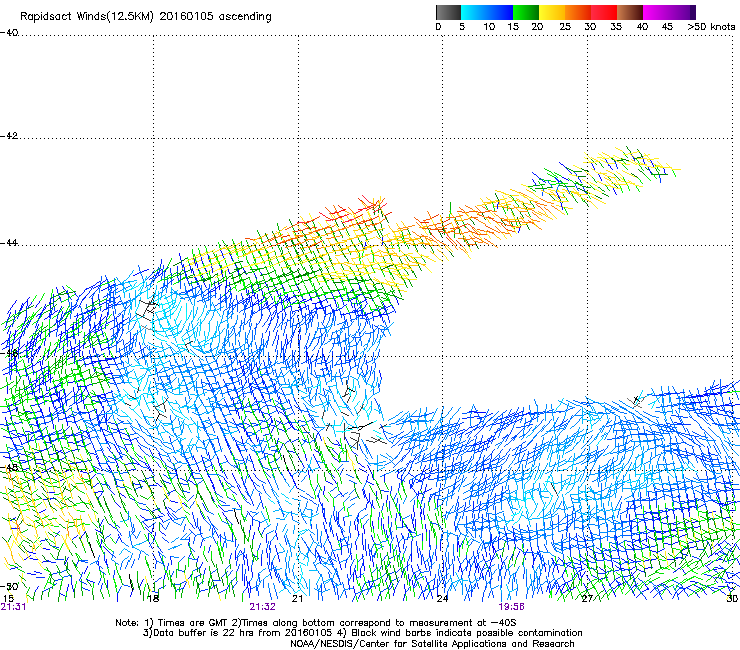Image resolution: width=740 pixels, height=650 pixels.
Task: Select the red 30-35 knots legend swatch
Action: click(604, 12)
